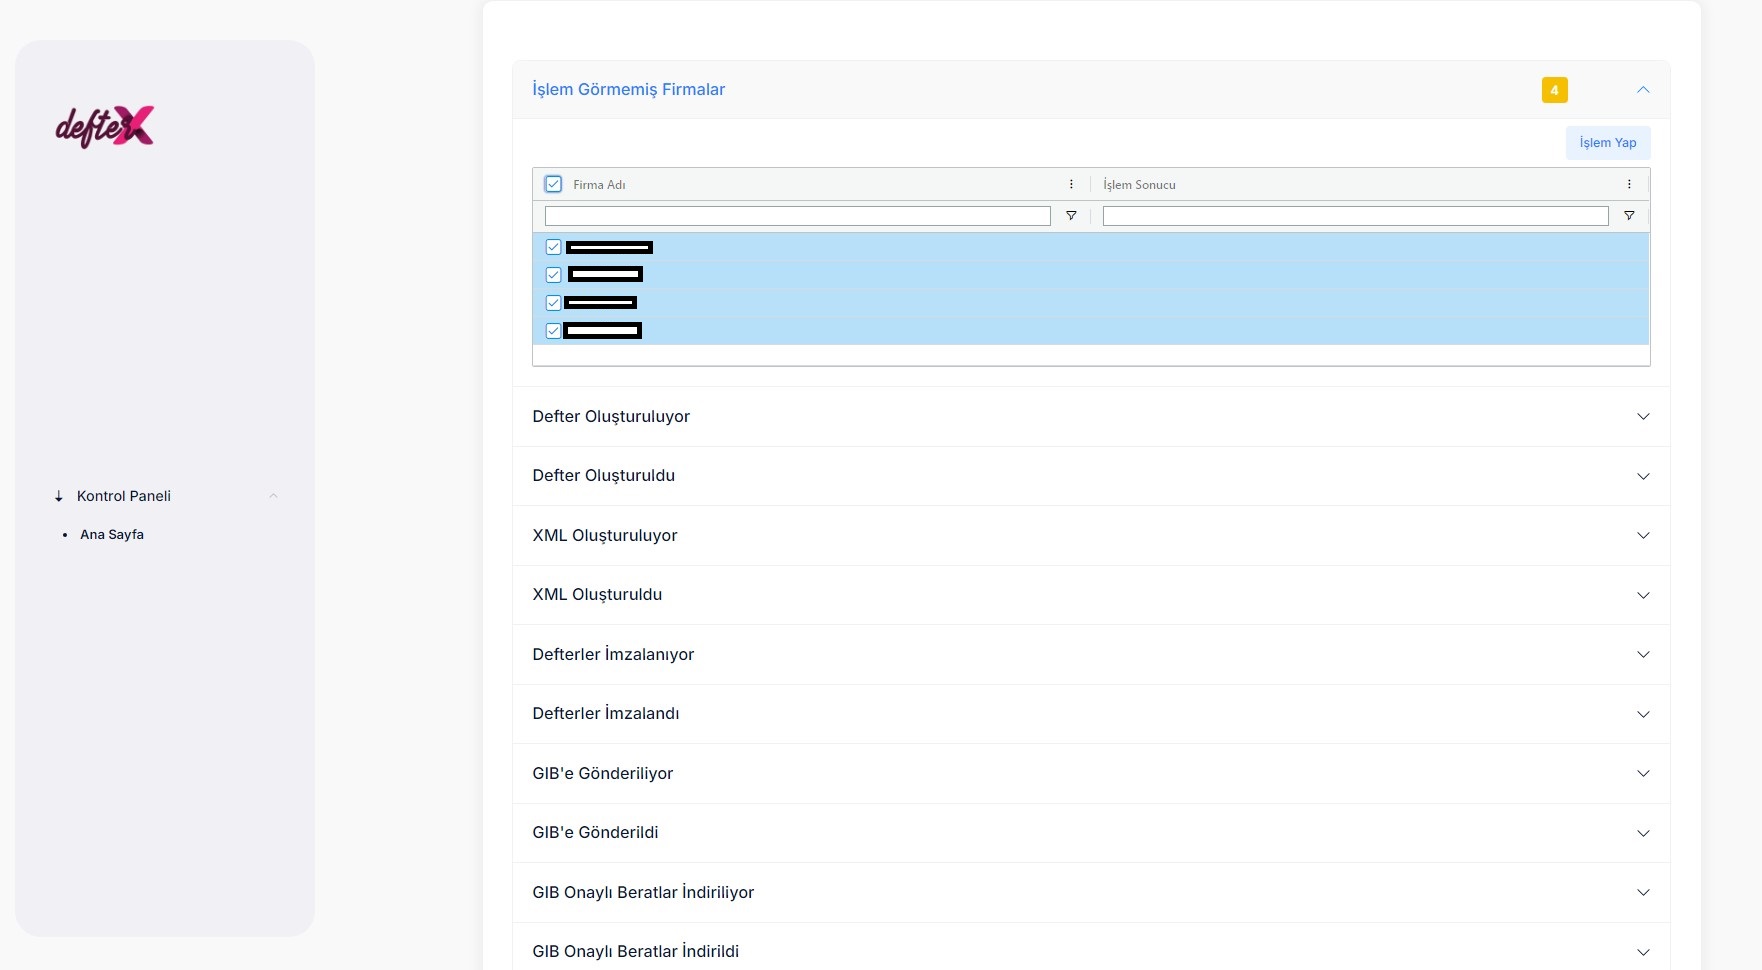The width and height of the screenshot is (1762, 970).
Task: Click the İşlem Sonucu filter funnel icon
Action: [1629, 216]
